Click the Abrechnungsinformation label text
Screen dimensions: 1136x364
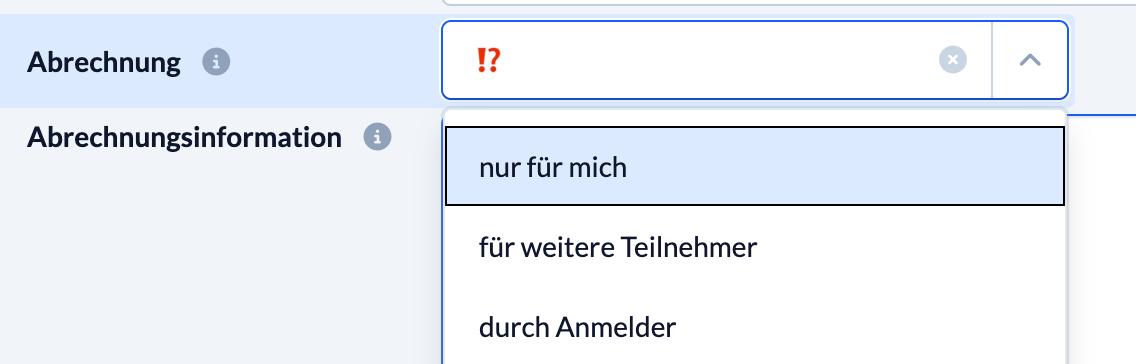[x=184, y=137]
